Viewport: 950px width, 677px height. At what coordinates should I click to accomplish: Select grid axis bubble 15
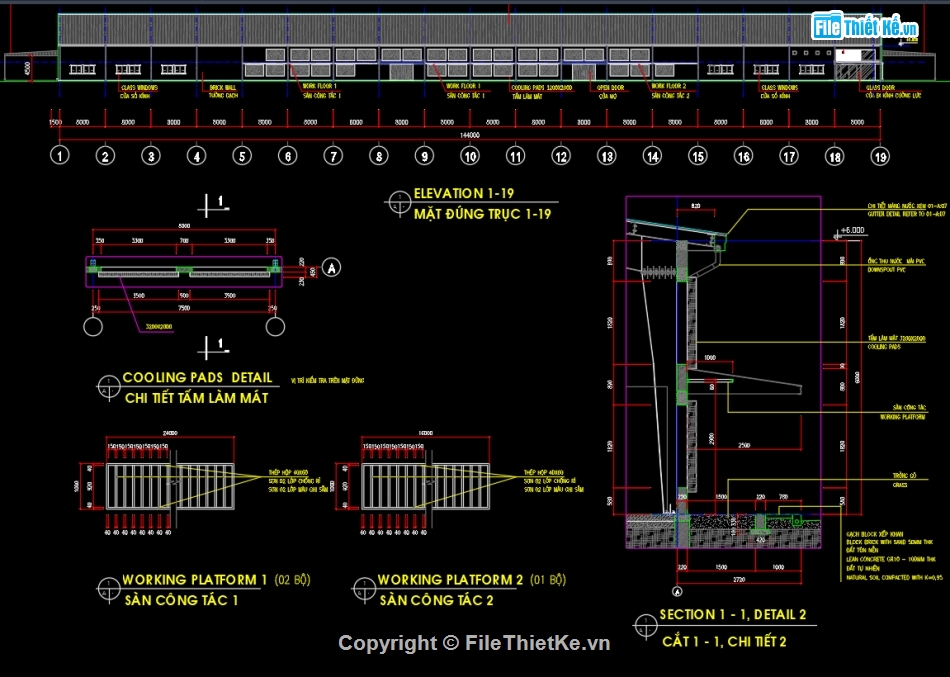tap(698, 156)
